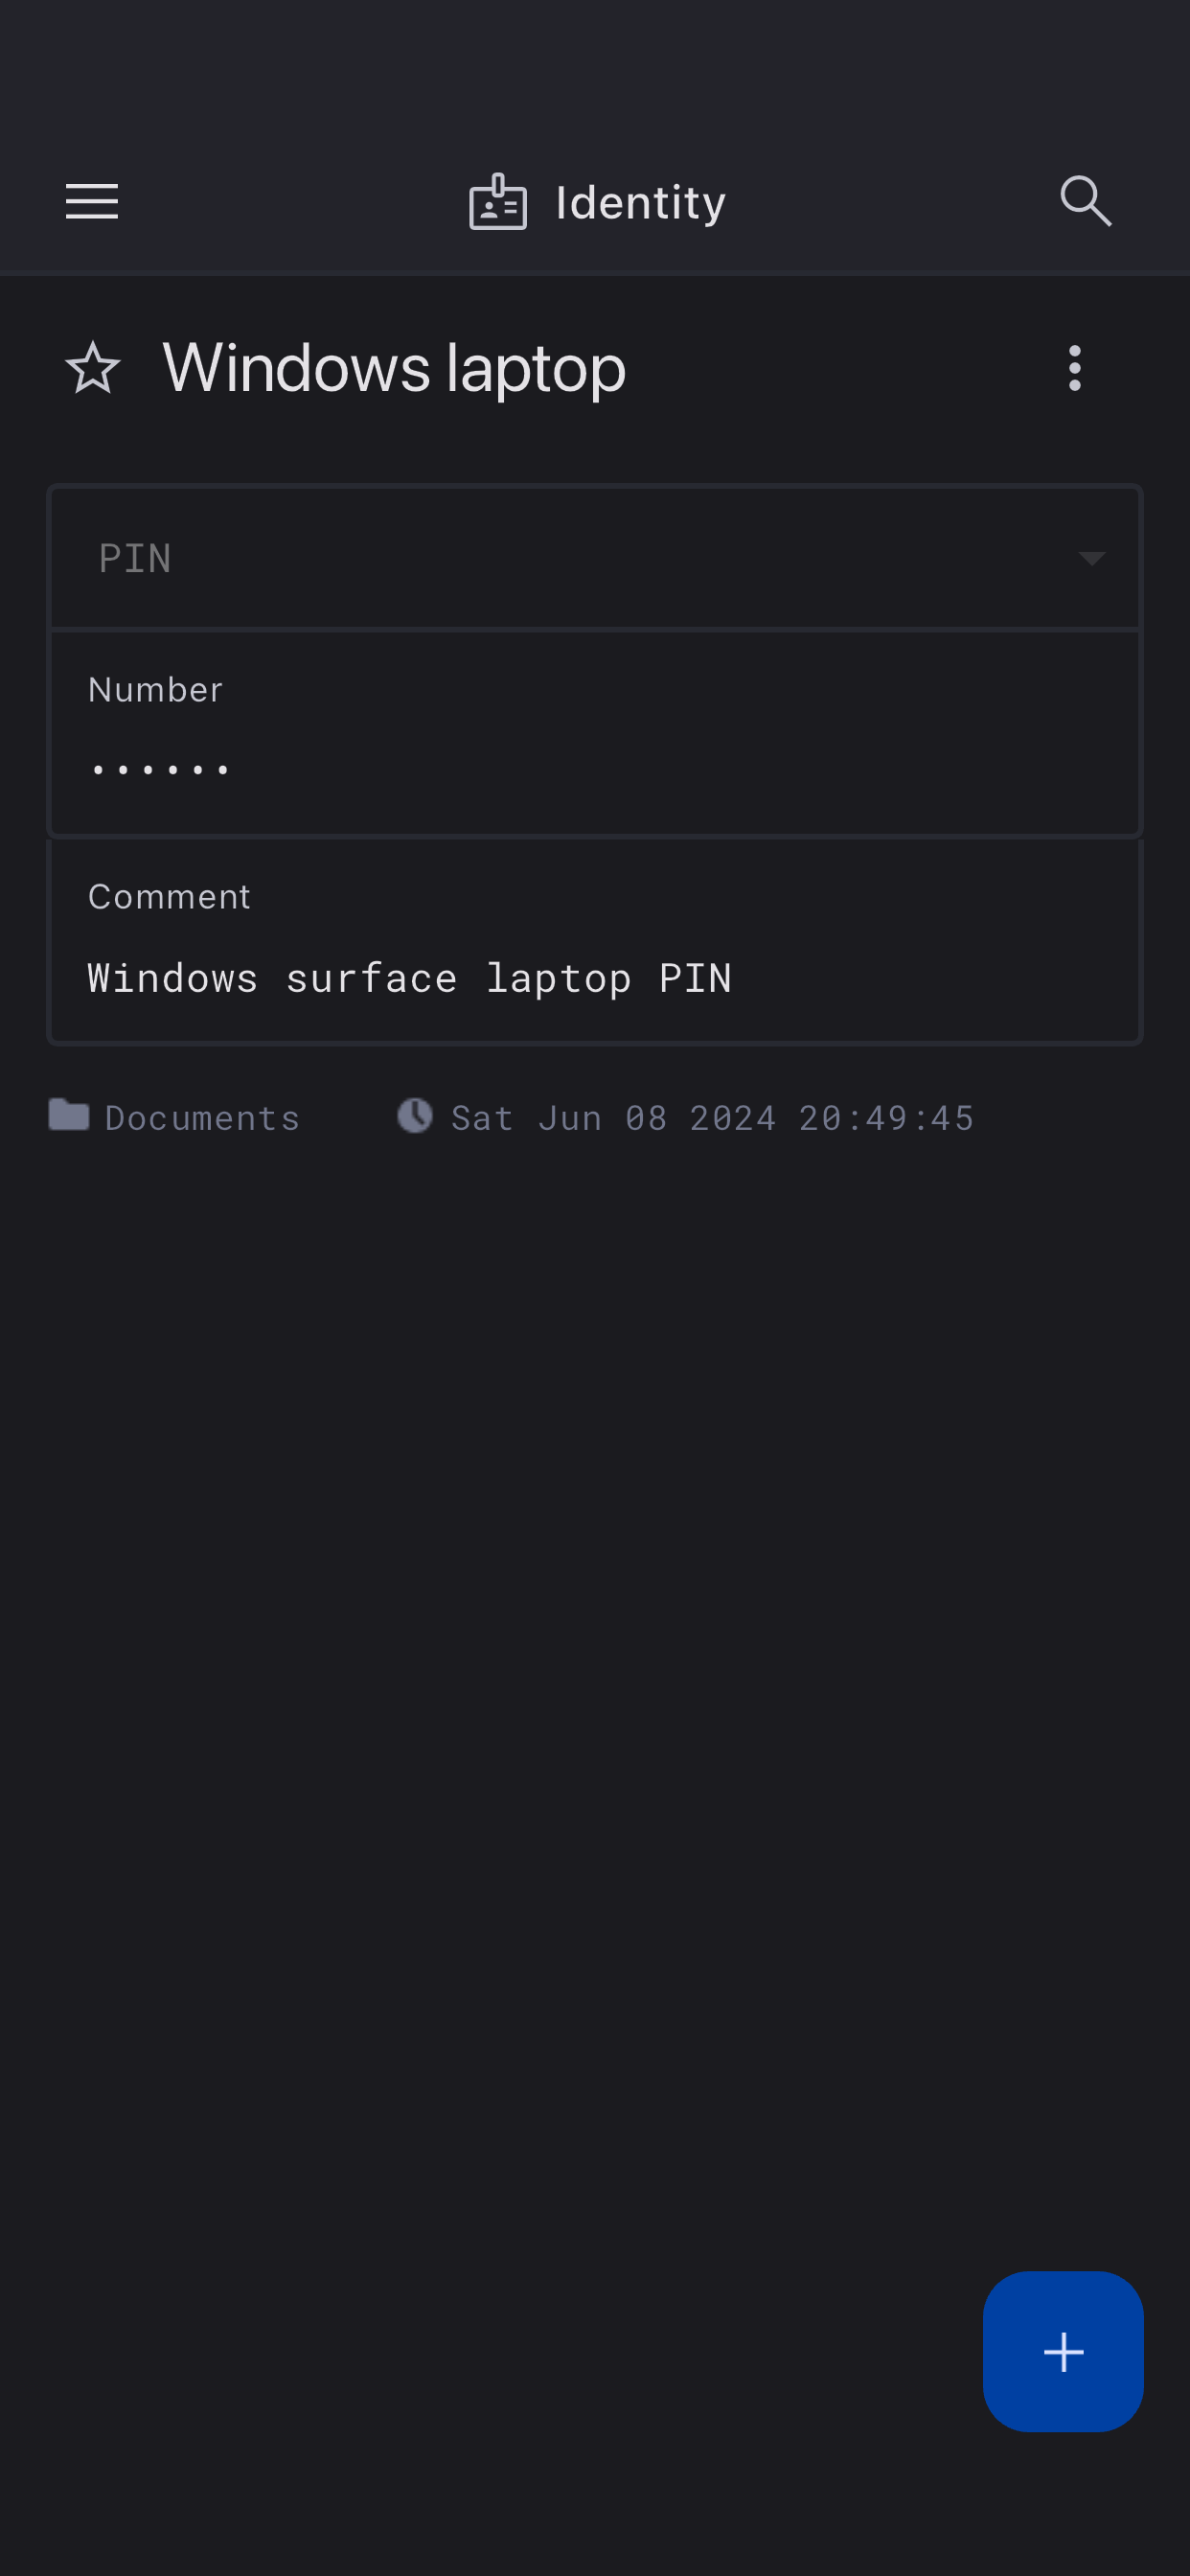Tap the clock timestamp icon
Image resolution: width=1190 pixels, height=2576 pixels.
click(415, 1115)
